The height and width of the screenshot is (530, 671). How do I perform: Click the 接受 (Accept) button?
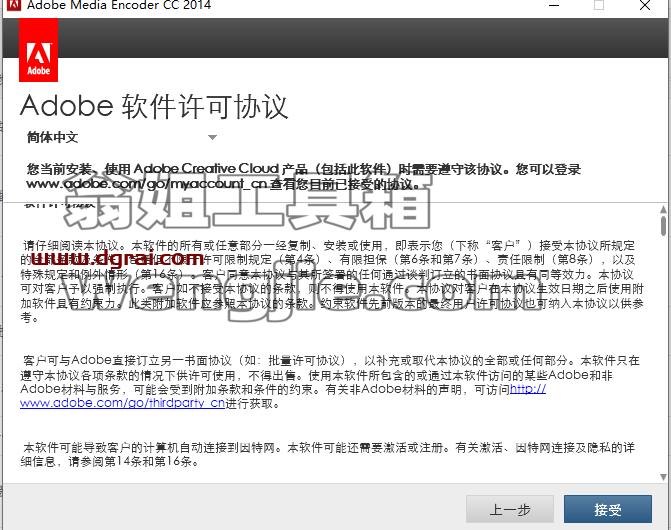608,509
